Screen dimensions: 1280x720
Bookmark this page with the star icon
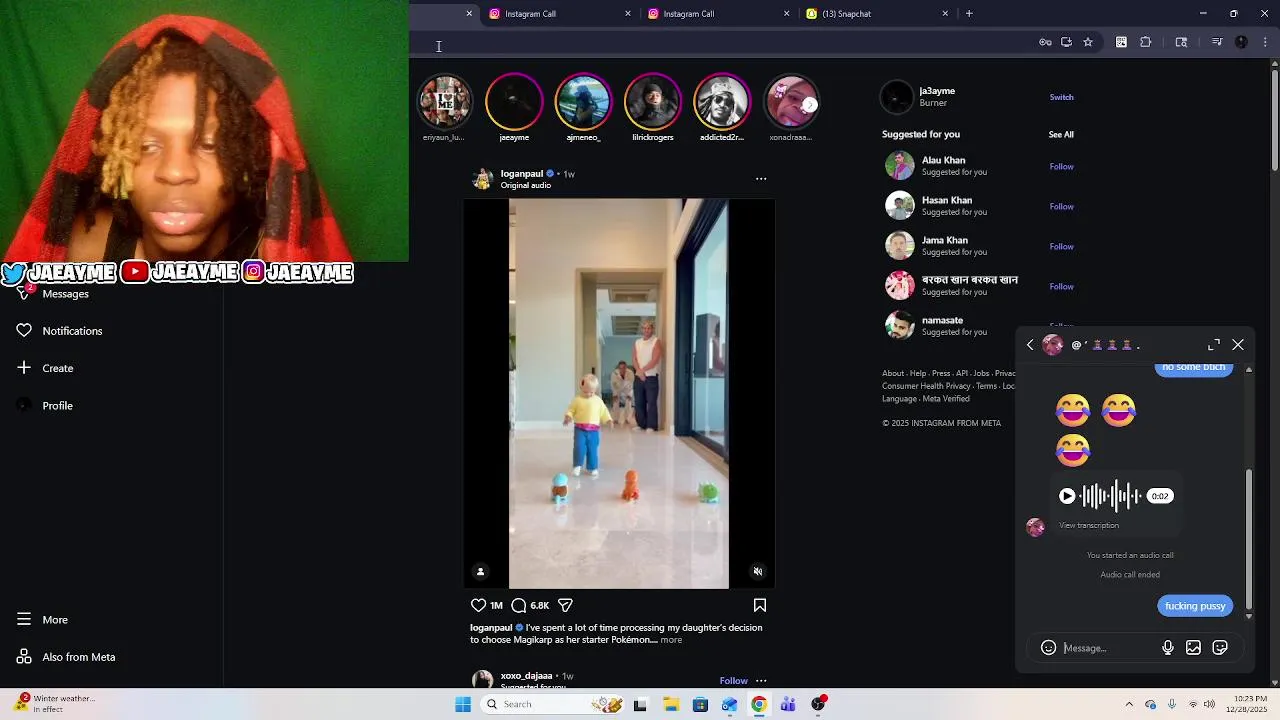[1088, 42]
